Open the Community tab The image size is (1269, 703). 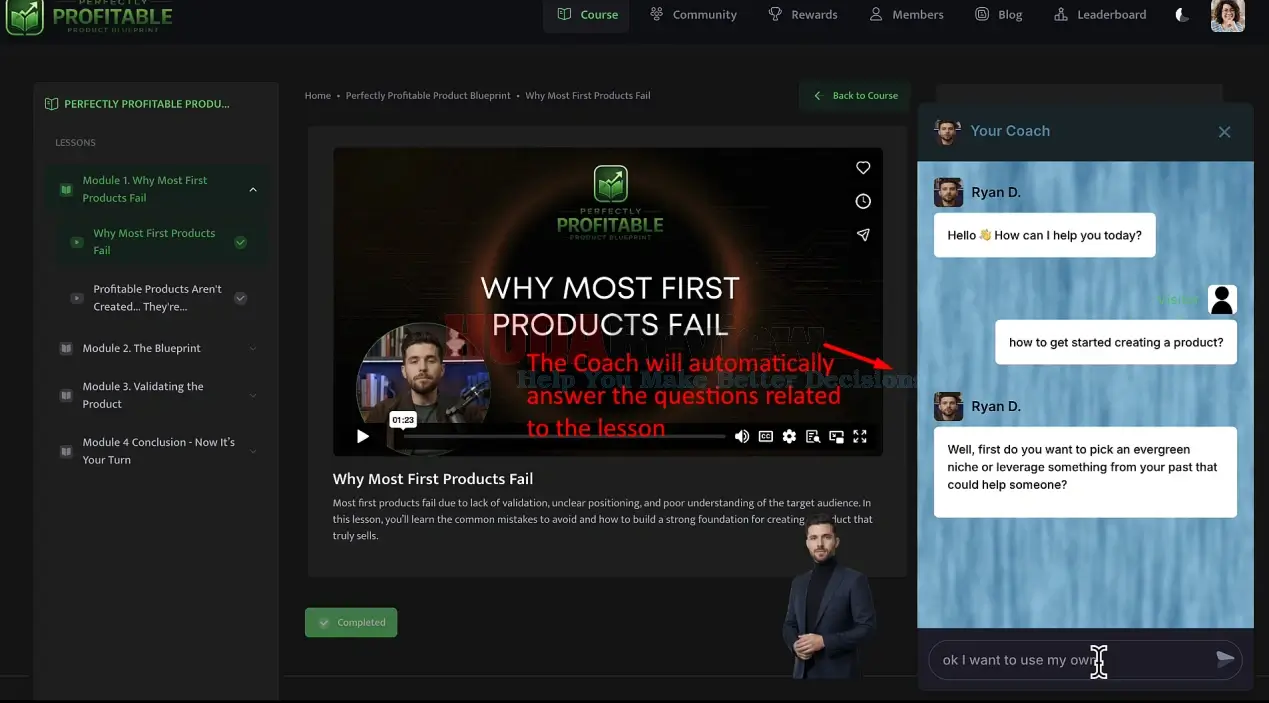[x=693, y=15]
